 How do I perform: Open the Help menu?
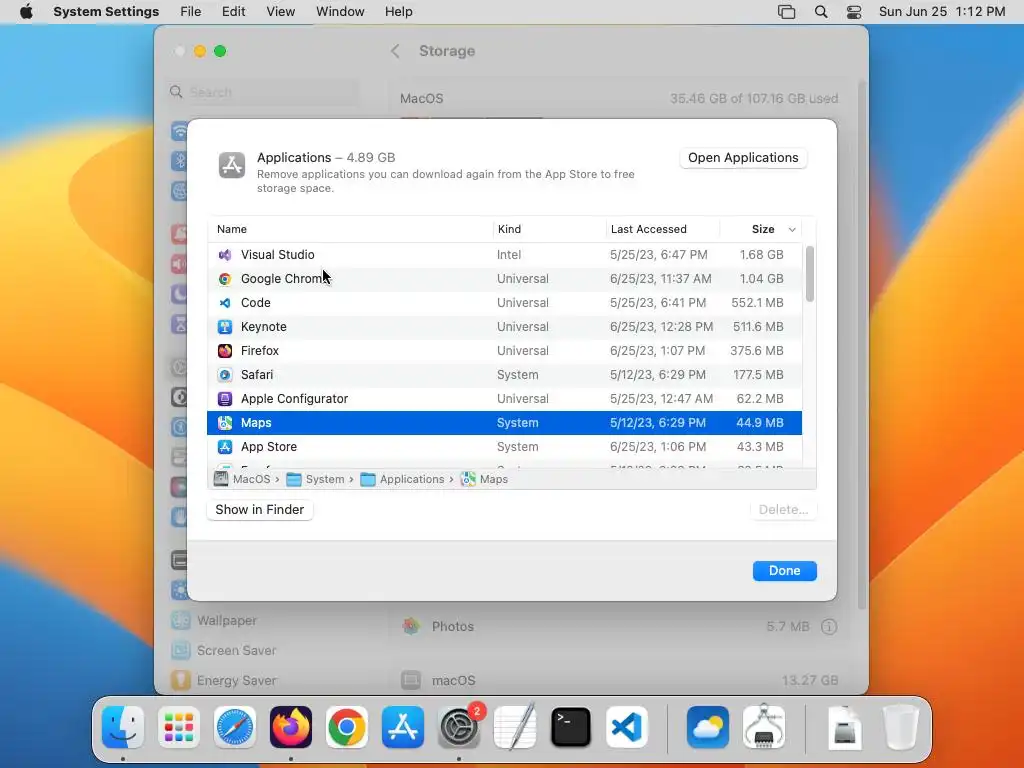[x=398, y=12]
